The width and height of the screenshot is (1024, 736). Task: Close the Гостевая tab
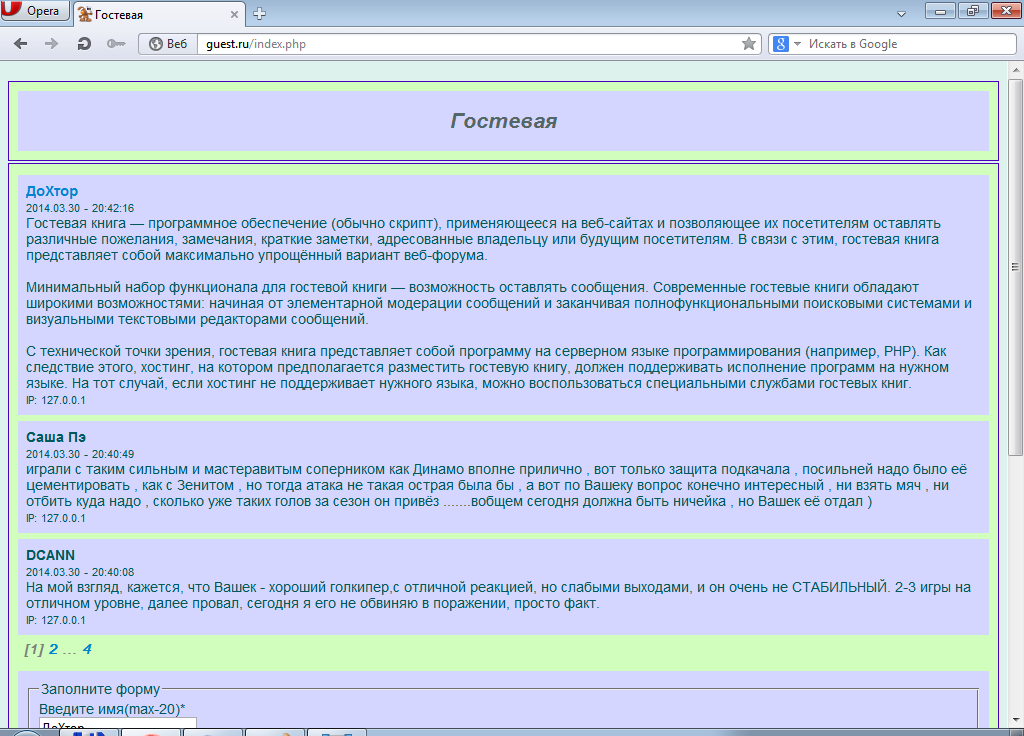pos(234,14)
